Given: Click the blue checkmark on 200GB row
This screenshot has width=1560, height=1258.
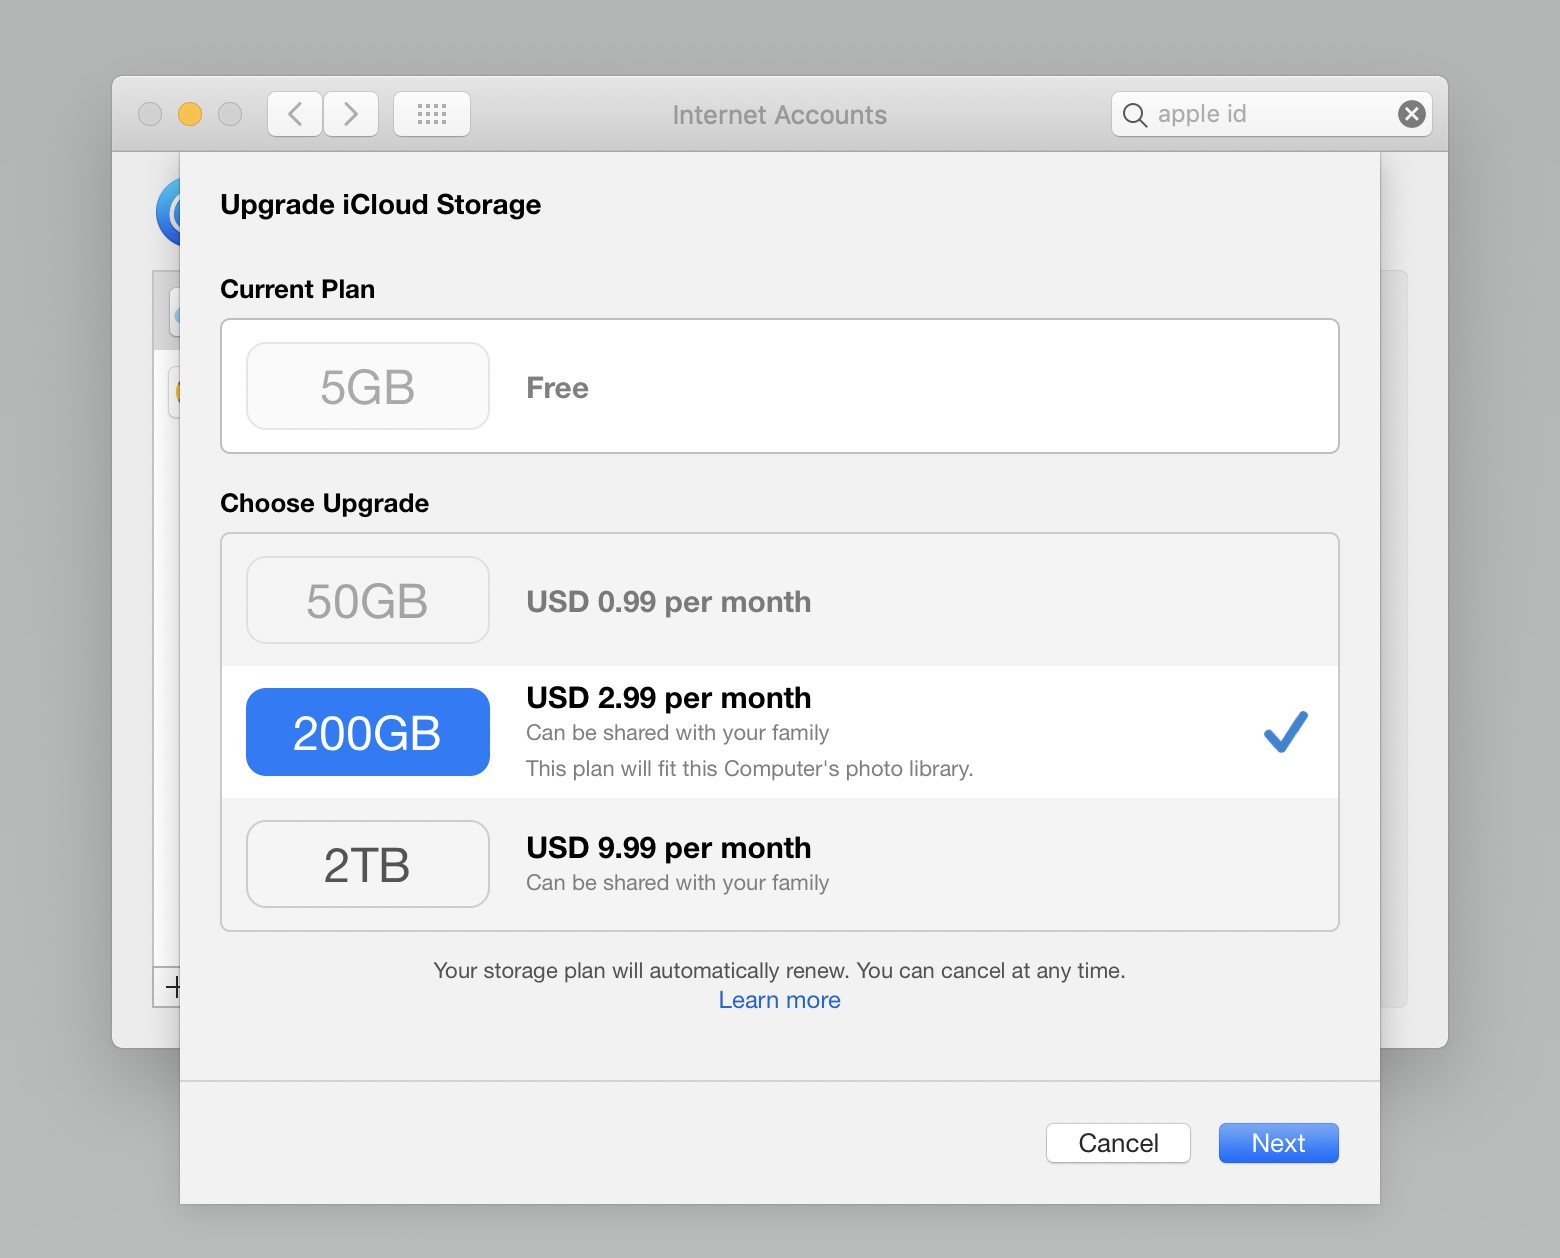Looking at the screenshot, I should (1285, 732).
